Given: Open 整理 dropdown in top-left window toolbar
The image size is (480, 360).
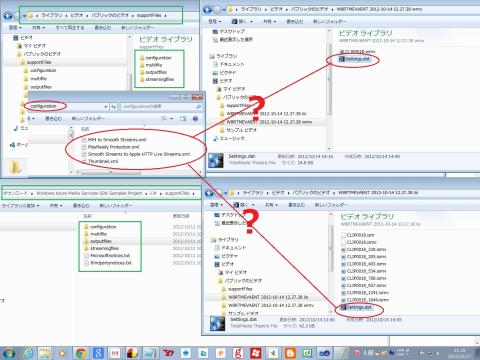Looking at the screenshot, I should click(x=15, y=28).
